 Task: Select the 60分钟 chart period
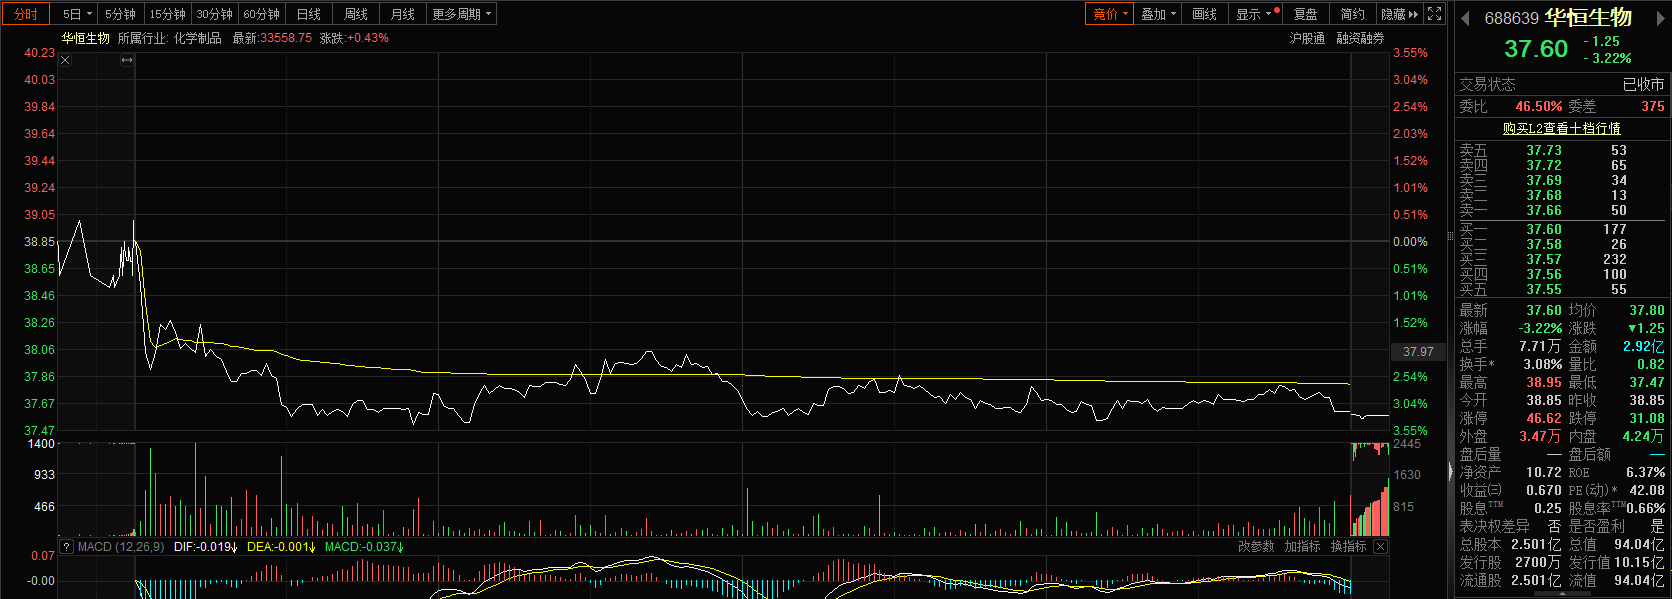point(262,14)
